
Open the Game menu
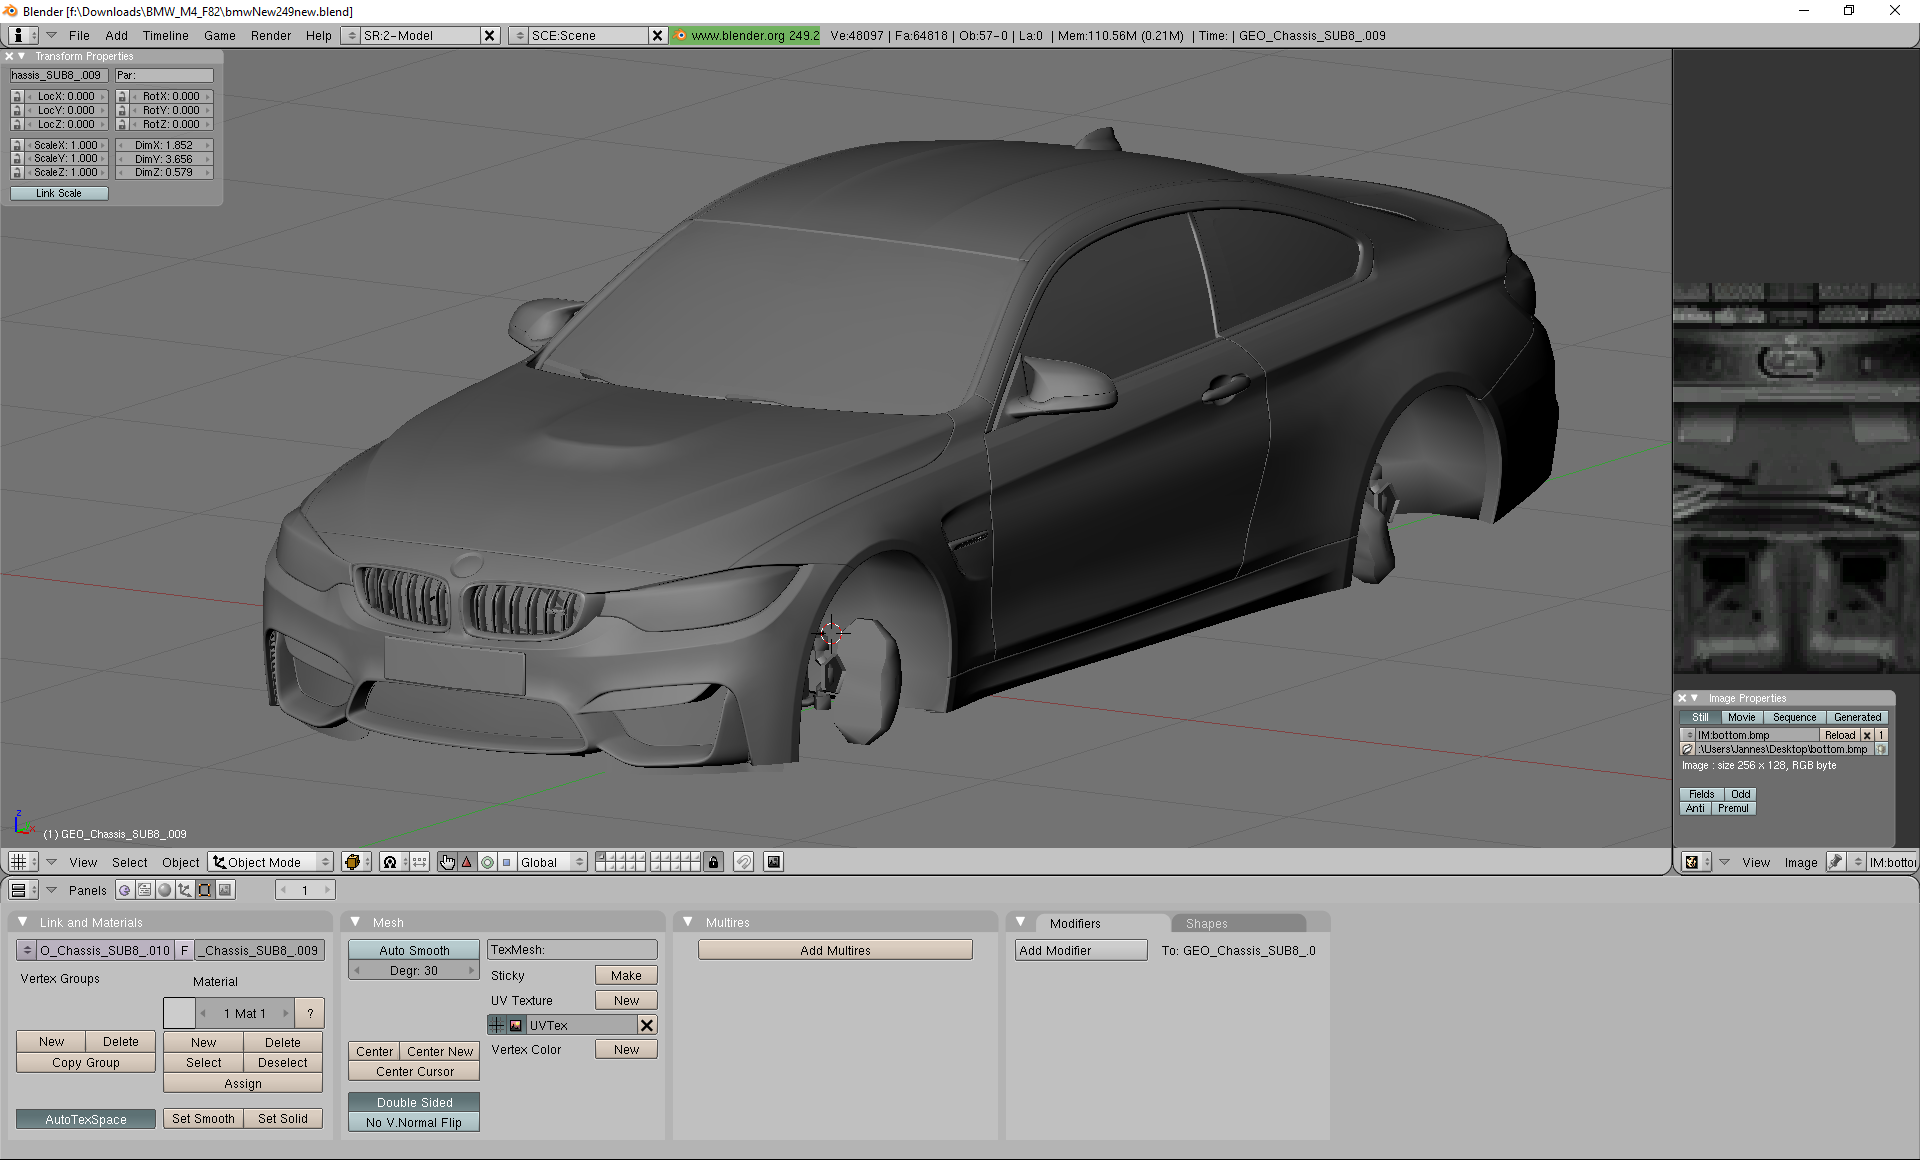coord(220,35)
